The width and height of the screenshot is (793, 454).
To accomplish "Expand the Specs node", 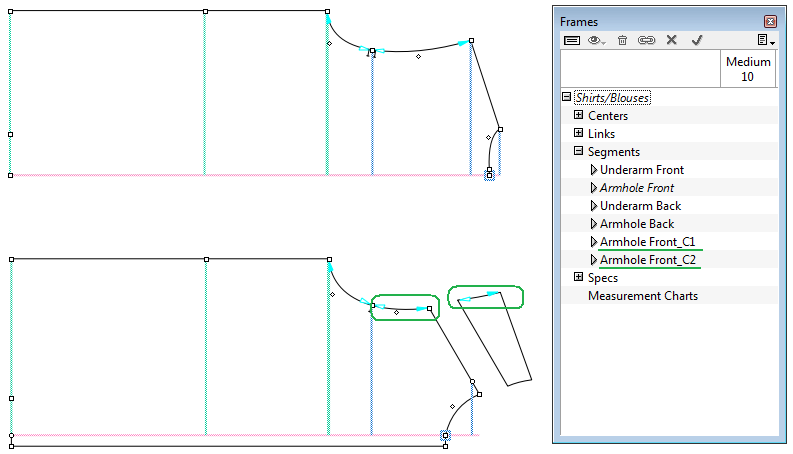I will tap(578, 278).
